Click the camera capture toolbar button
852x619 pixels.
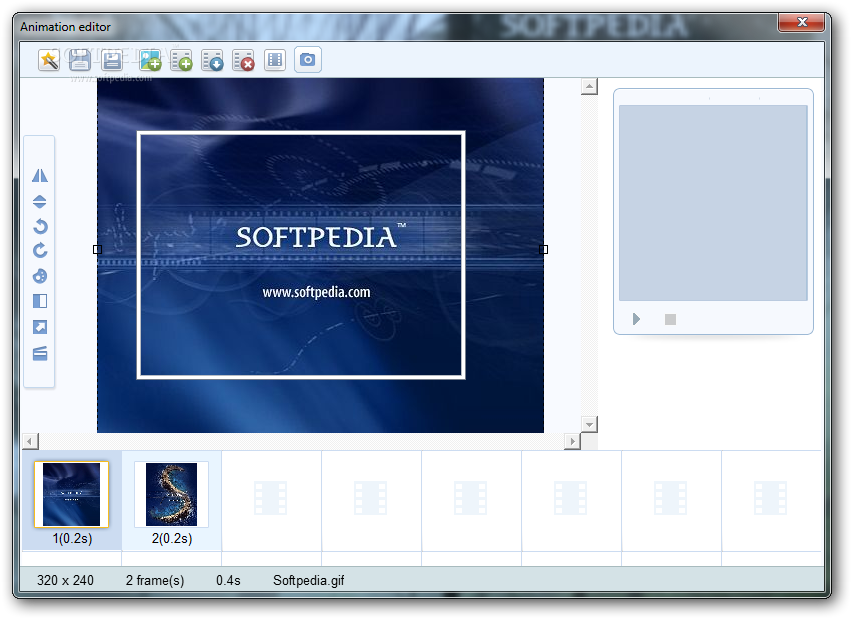308,59
